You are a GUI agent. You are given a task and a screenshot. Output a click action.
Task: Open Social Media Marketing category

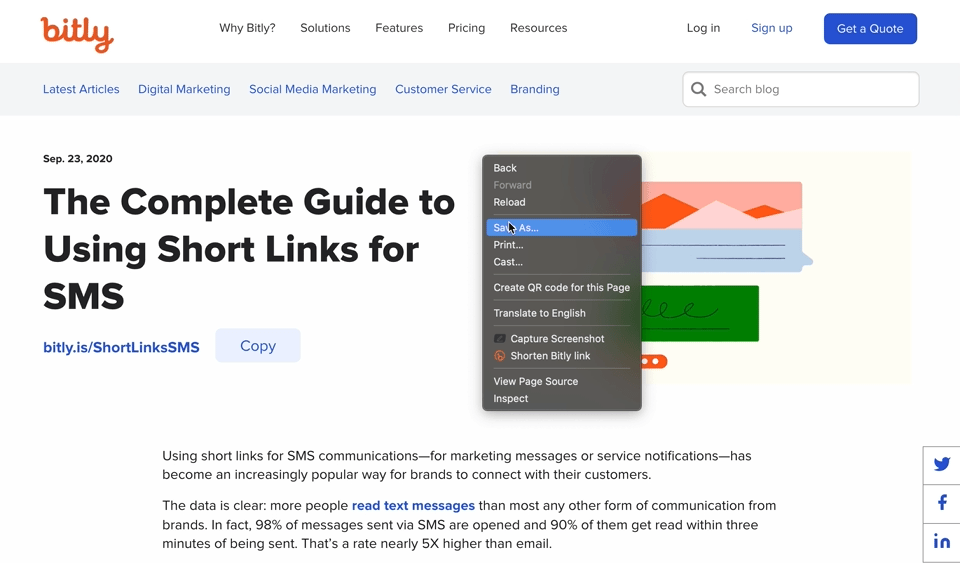(x=313, y=89)
